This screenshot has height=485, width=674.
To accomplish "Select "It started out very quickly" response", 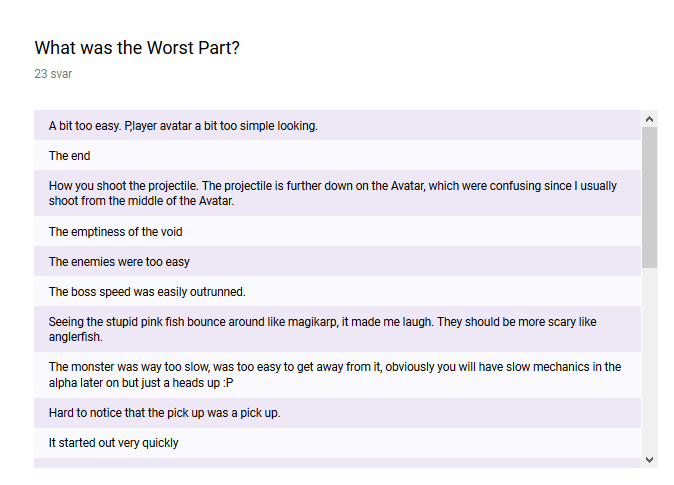I will pos(114,443).
